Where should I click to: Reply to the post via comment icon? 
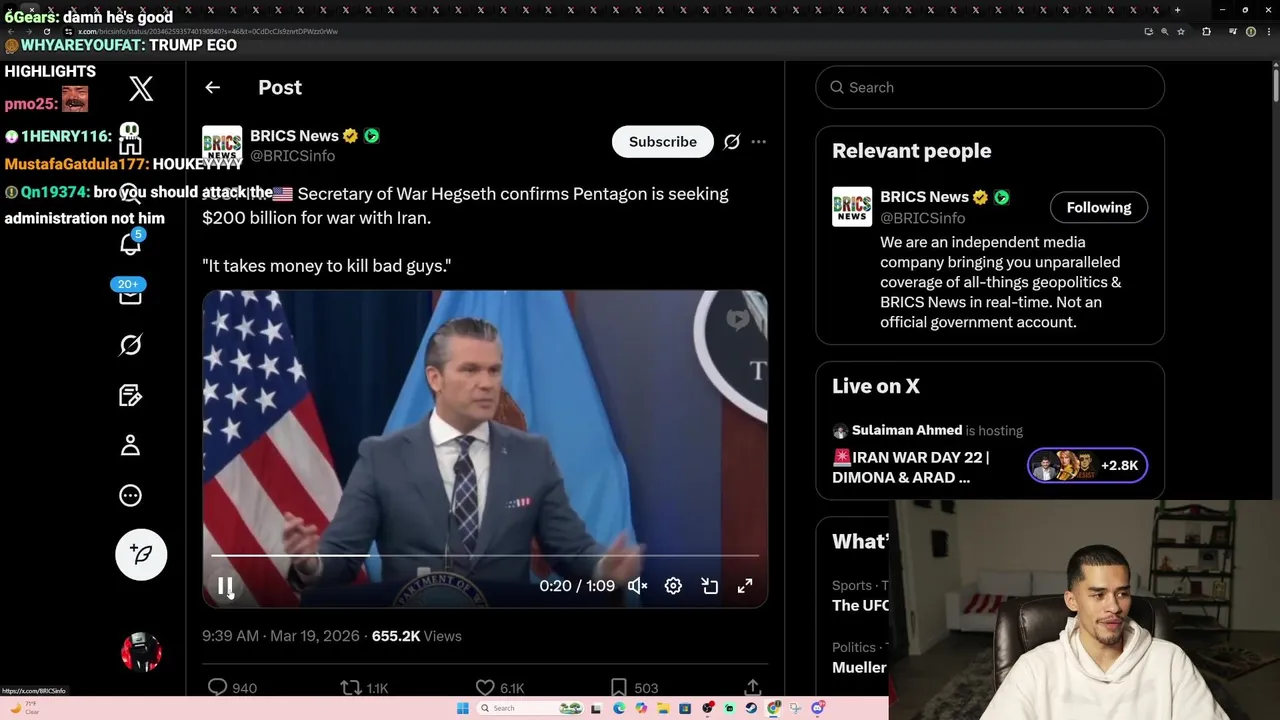tap(217, 687)
